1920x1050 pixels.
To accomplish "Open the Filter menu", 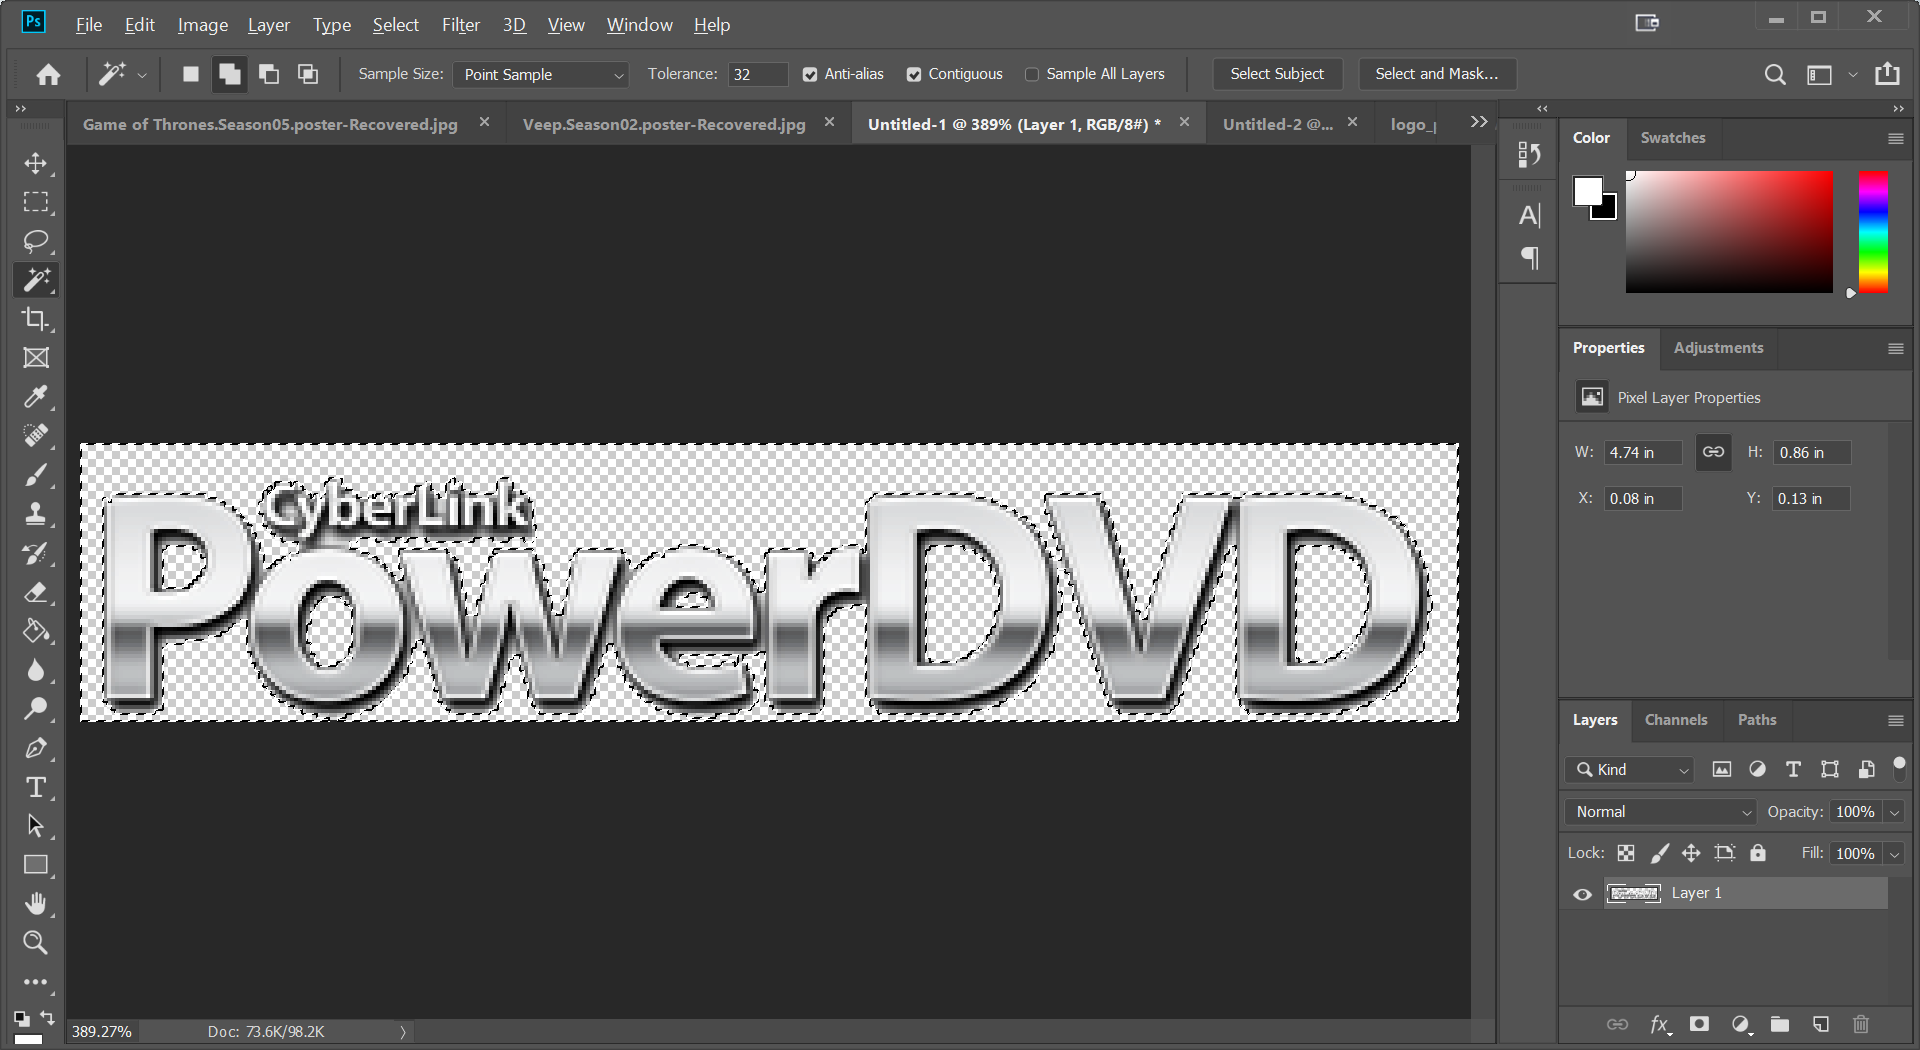I will coord(461,25).
